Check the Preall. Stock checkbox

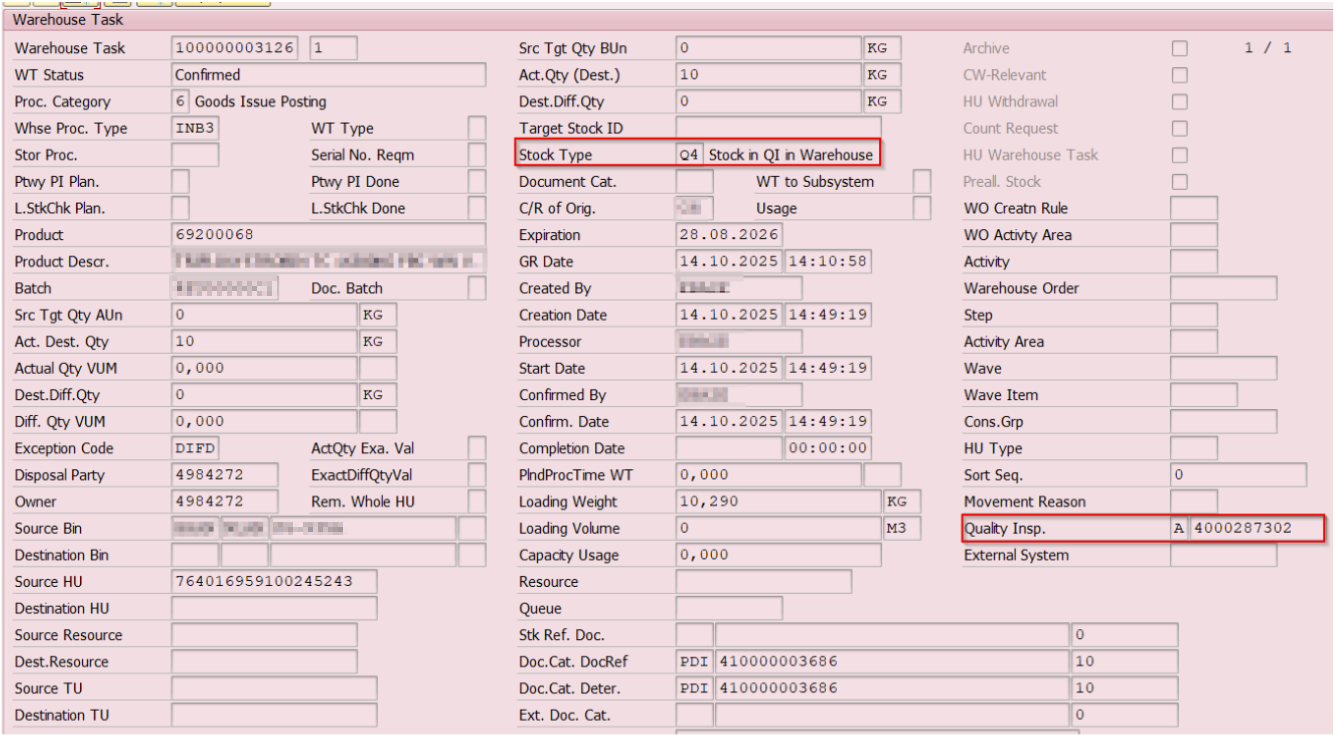[x=1180, y=182]
